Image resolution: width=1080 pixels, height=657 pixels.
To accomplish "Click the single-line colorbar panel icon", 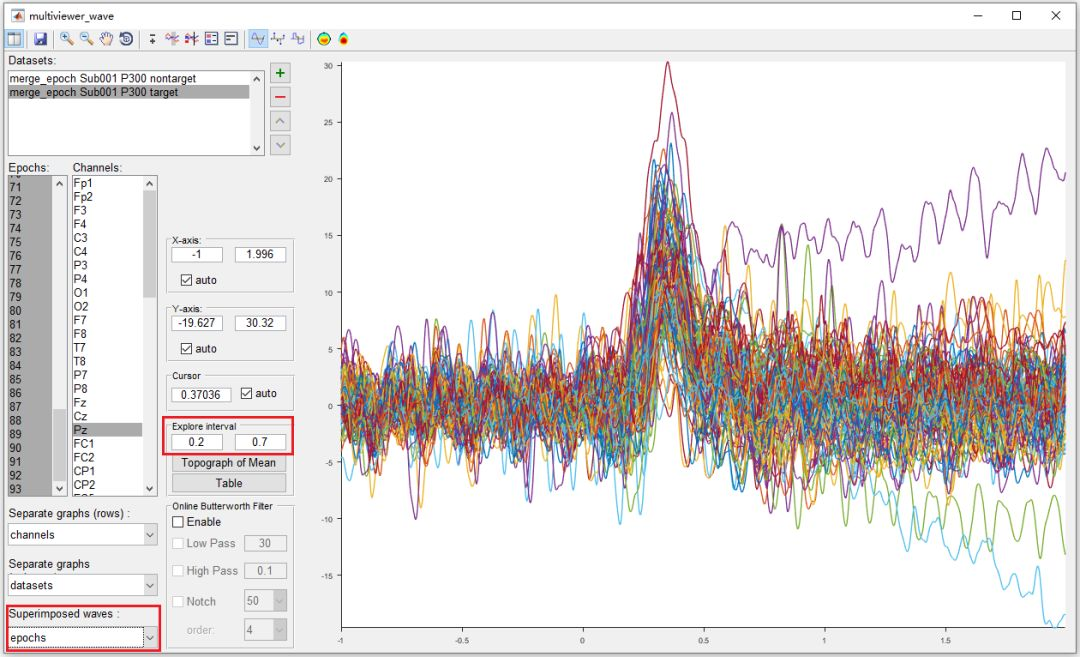I will (231, 39).
